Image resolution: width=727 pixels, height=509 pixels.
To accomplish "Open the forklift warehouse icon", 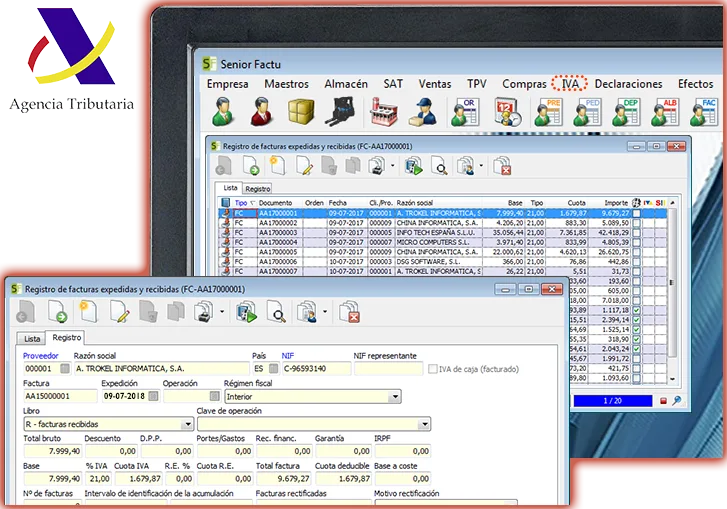I will pos(340,112).
